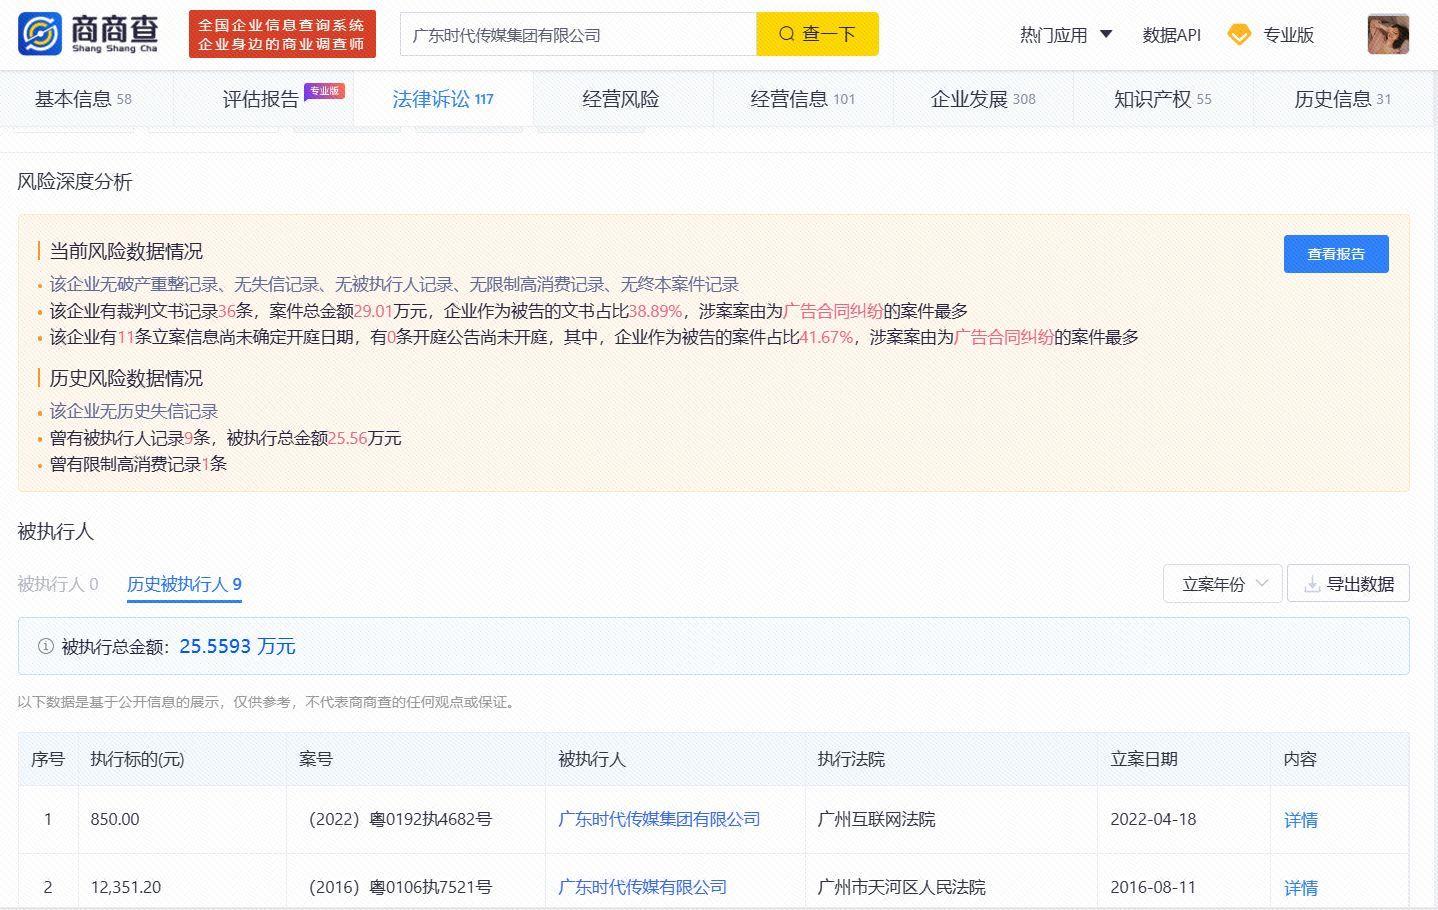The width and height of the screenshot is (1438, 910).
Task: Select the 历史被执行人 9 sub-tab
Action: click(184, 584)
